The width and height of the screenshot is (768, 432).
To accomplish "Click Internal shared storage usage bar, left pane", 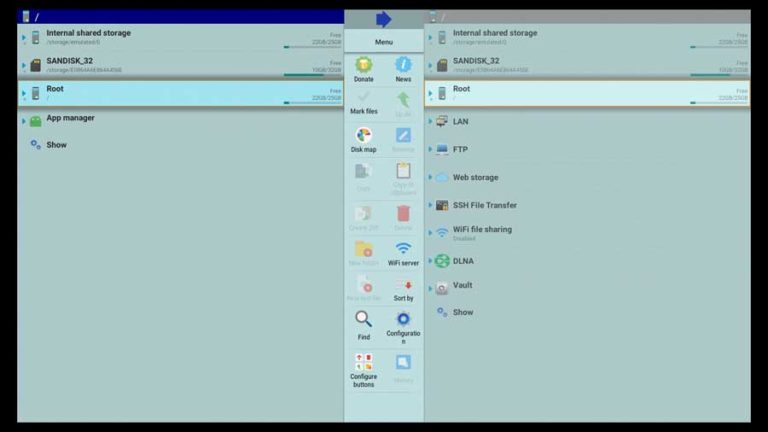I will [x=312, y=47].
